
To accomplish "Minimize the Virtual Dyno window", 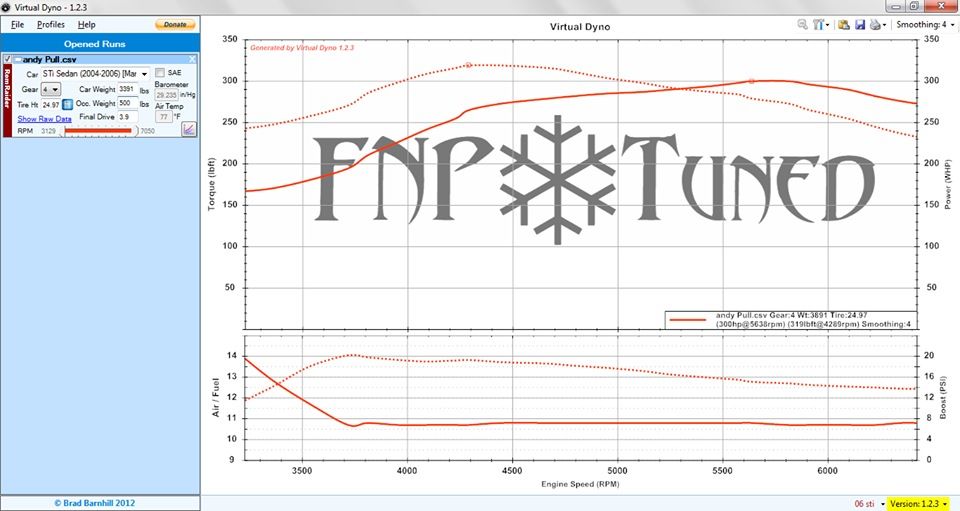I will [x=896, y=6].
